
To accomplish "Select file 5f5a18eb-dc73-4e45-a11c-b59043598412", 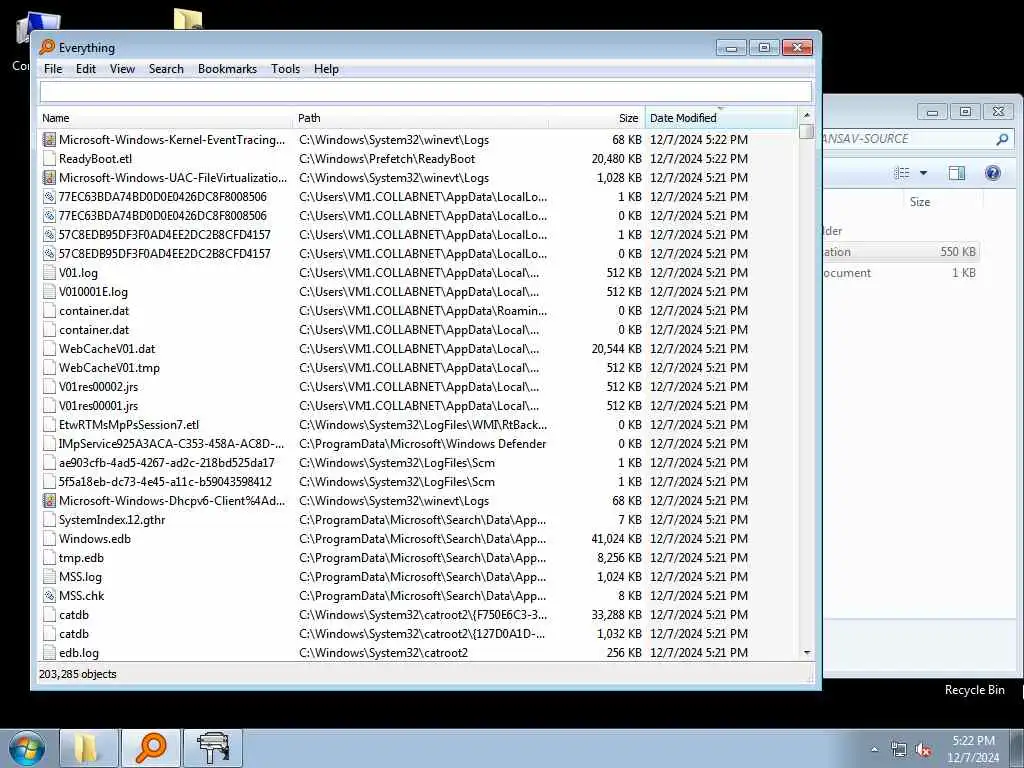I will (165, 481).
